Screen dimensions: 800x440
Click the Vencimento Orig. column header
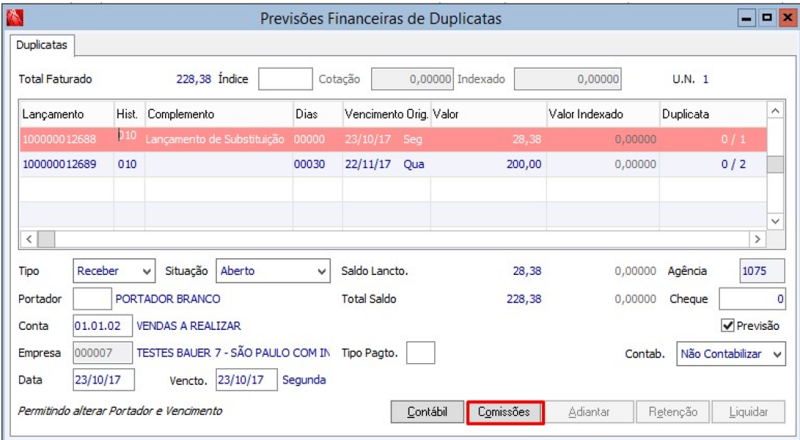(387, 114)
